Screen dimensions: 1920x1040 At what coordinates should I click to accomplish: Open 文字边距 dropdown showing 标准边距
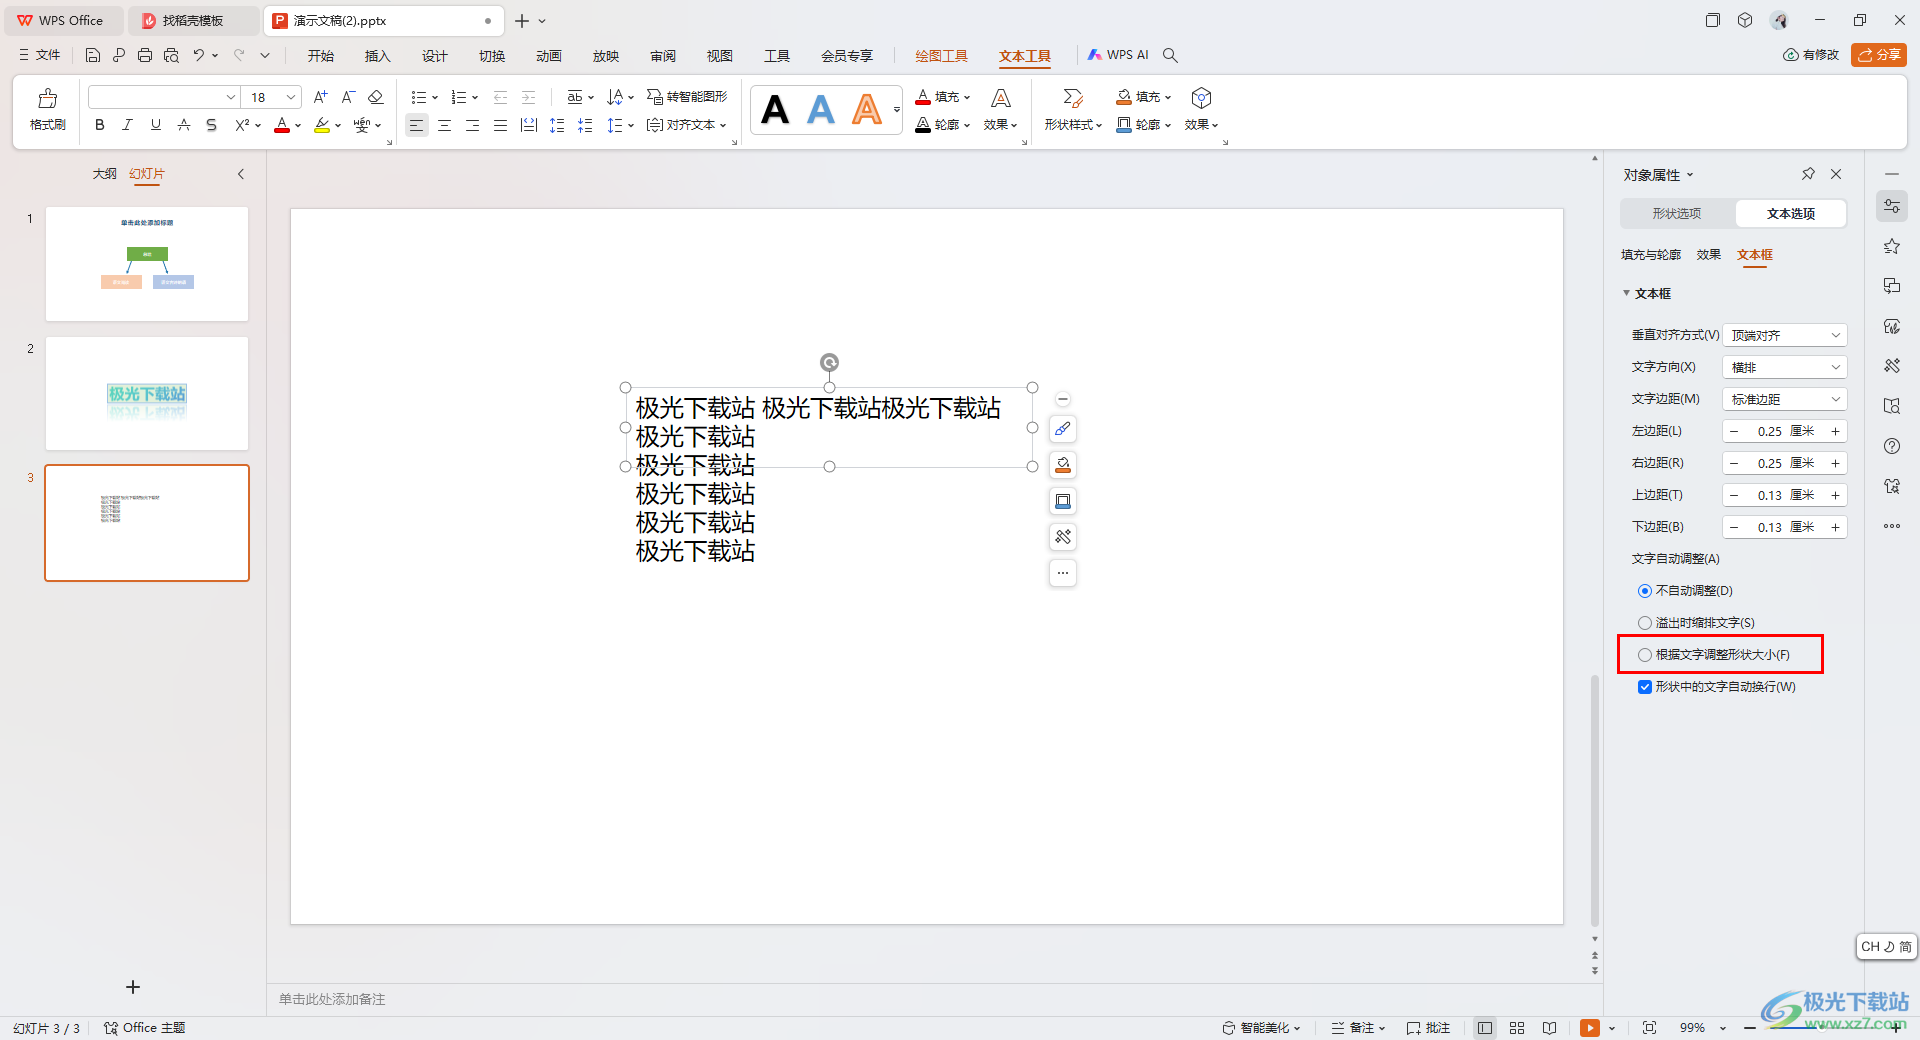1785,399
